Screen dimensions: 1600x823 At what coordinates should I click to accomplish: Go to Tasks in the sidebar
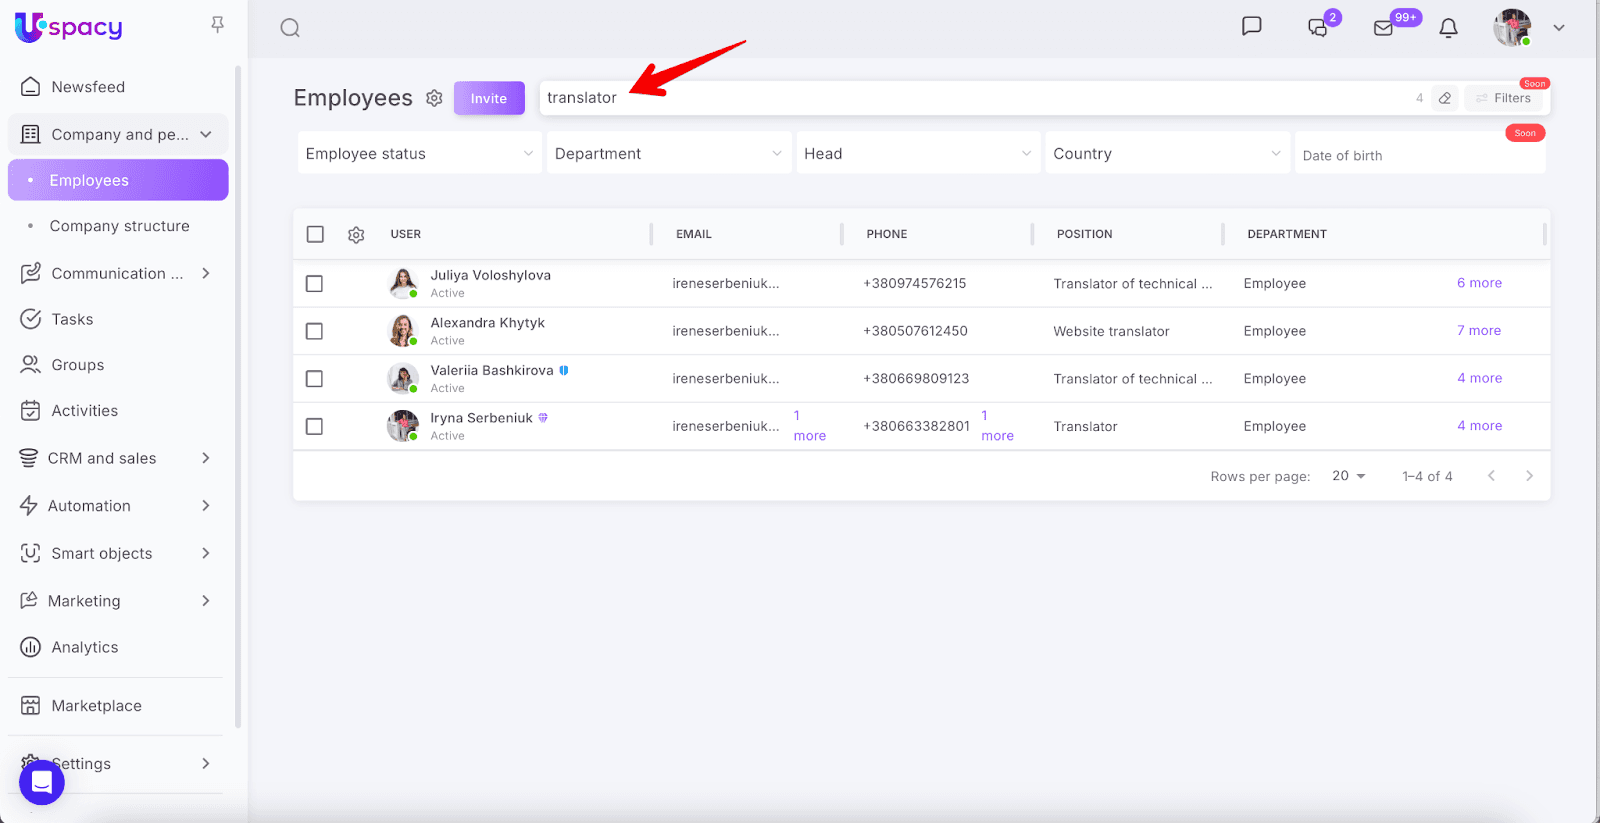pyautogui.click(x=72, y=319)
